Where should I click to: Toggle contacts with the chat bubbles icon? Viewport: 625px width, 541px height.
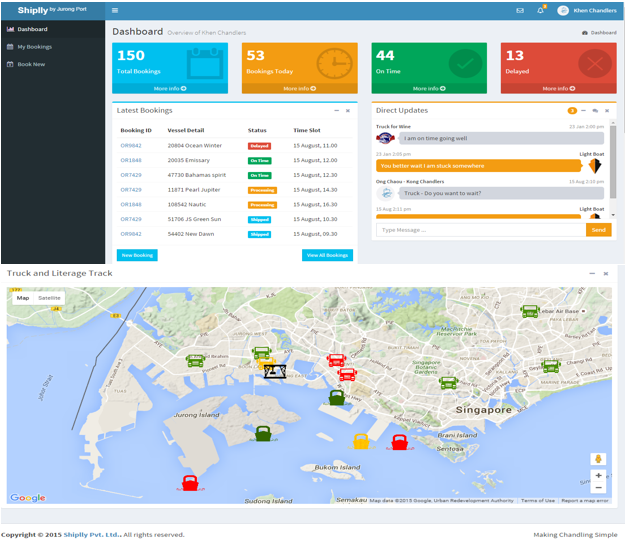[x=595, y=111]
